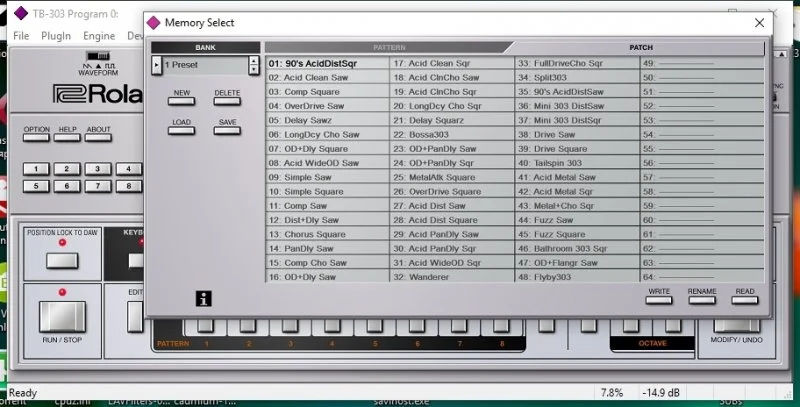Click the NEW bank button
Screen dimensions: 800x407
click(x=182, y=101)
